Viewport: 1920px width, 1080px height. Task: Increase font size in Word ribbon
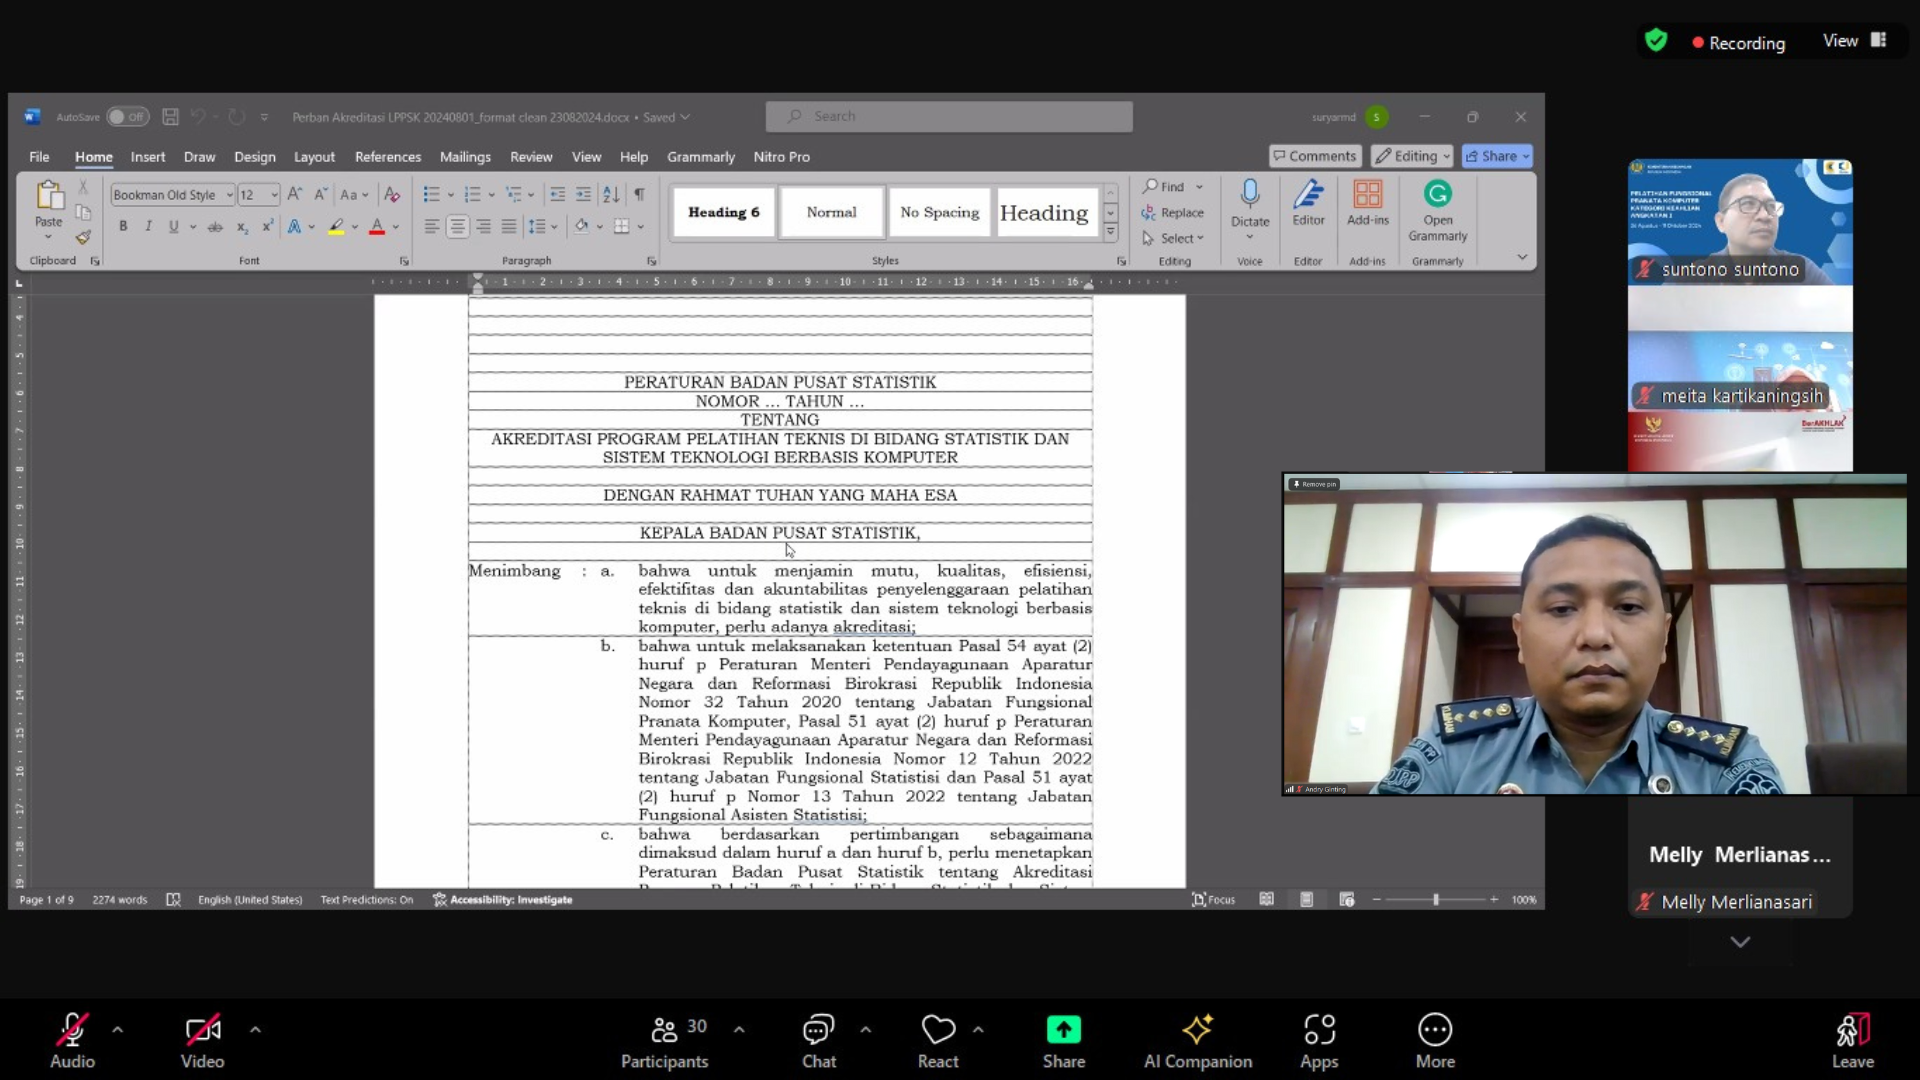click(x=294, y=195)
